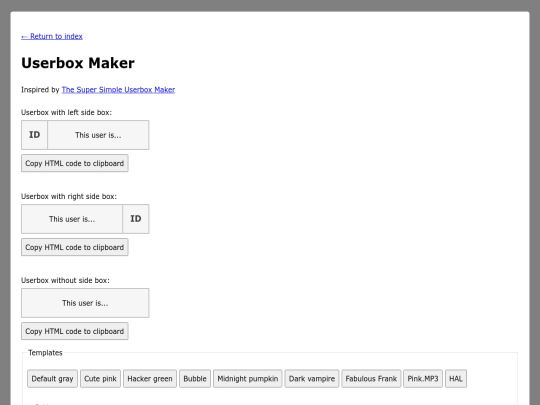Apply the Dark vampire template

[x=312, y=379]
